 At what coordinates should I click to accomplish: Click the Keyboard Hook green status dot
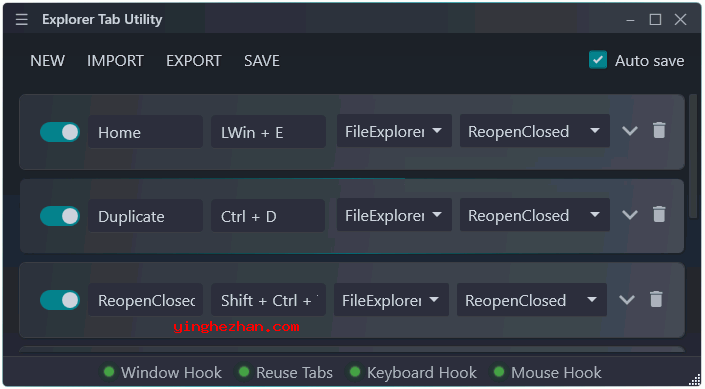(x=355, y=372)
